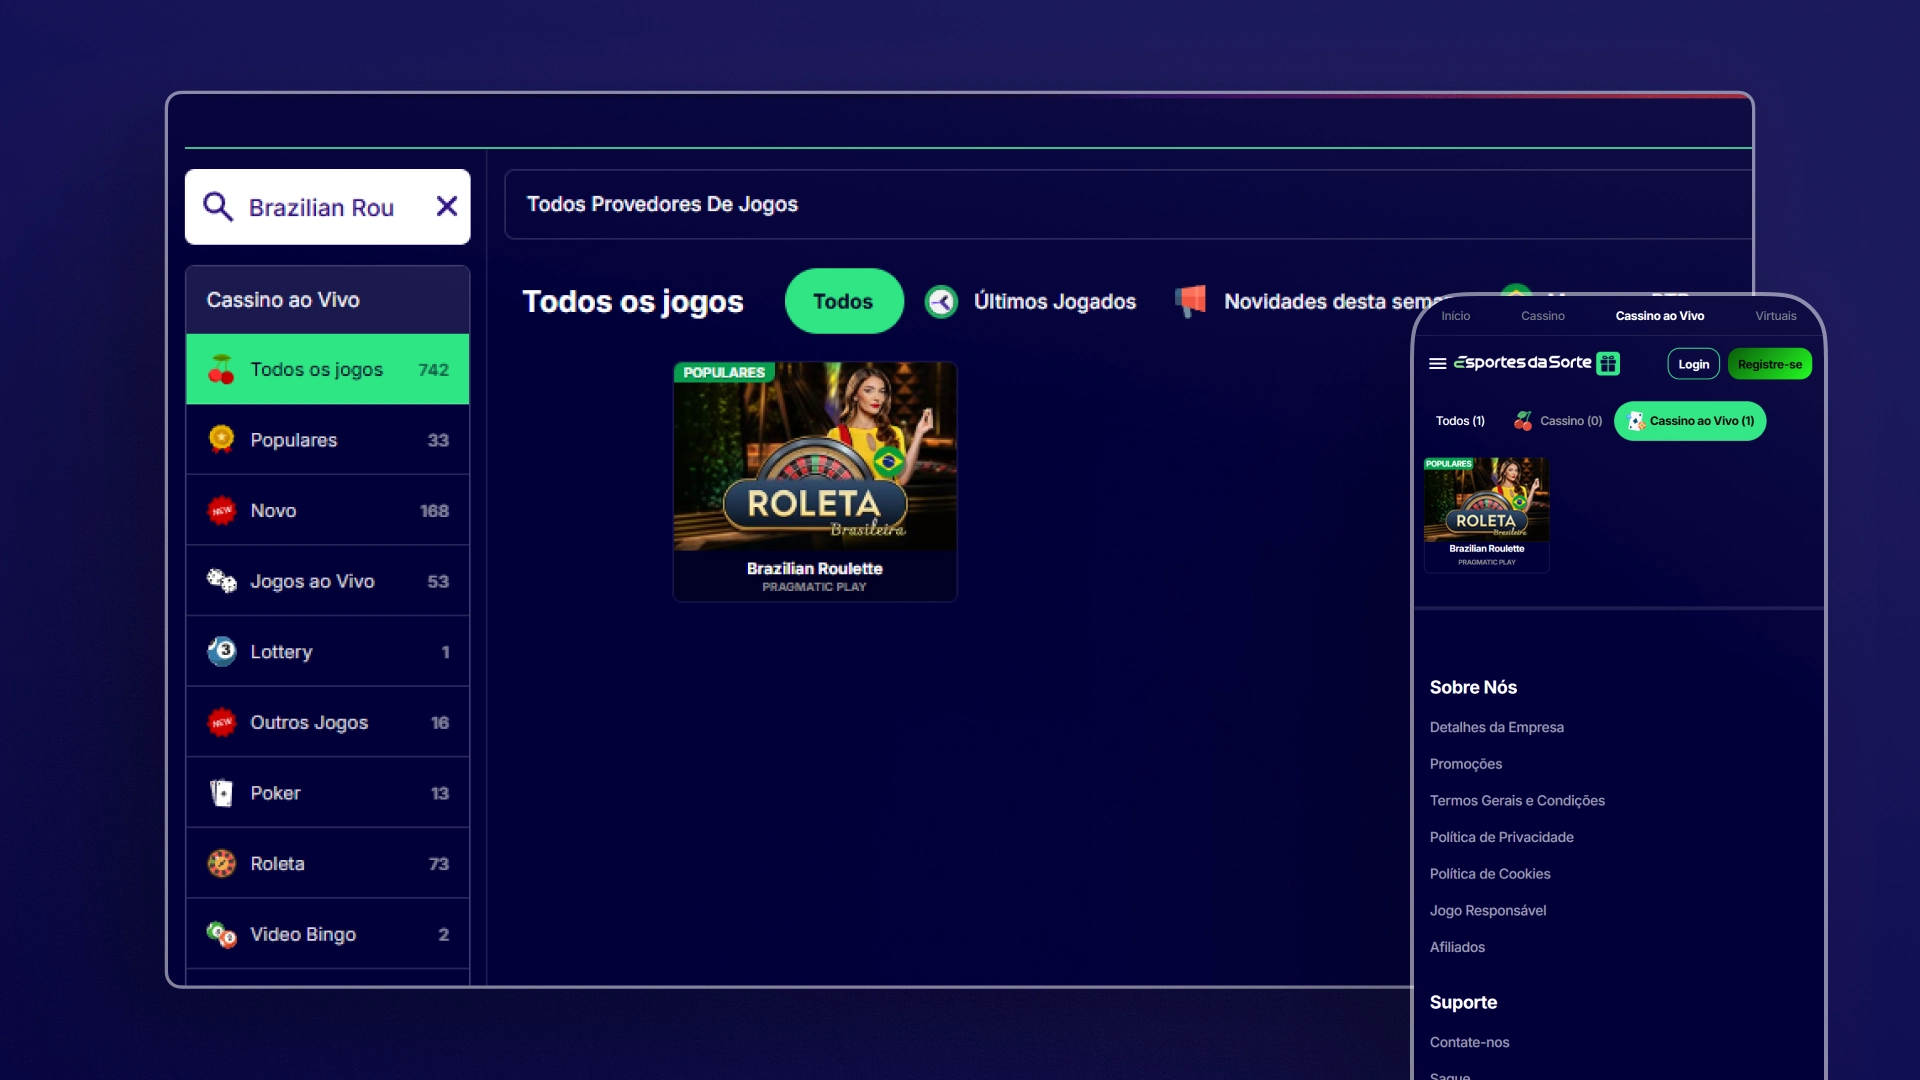
Task: Open Afiliados link
Action: (x=1457, y=947)
